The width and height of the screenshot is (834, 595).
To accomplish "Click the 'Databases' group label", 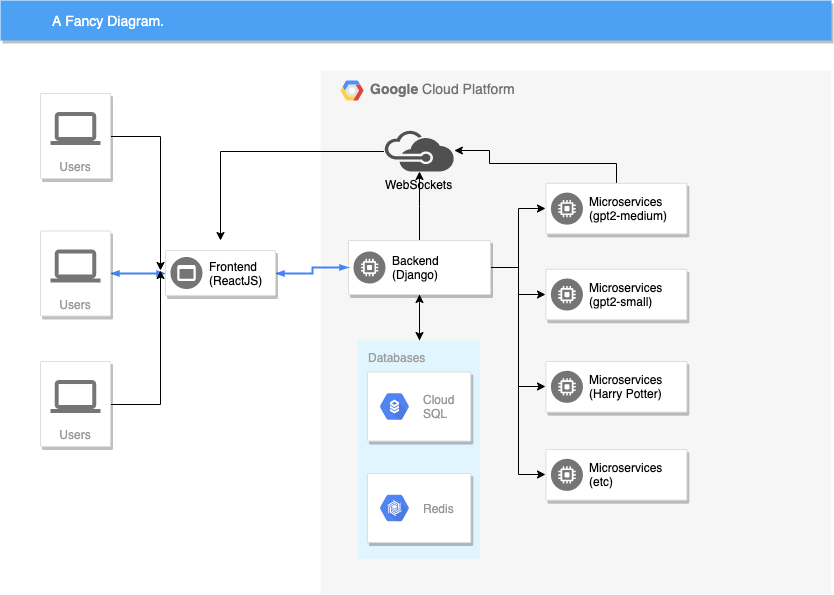I will coord(396,358).
